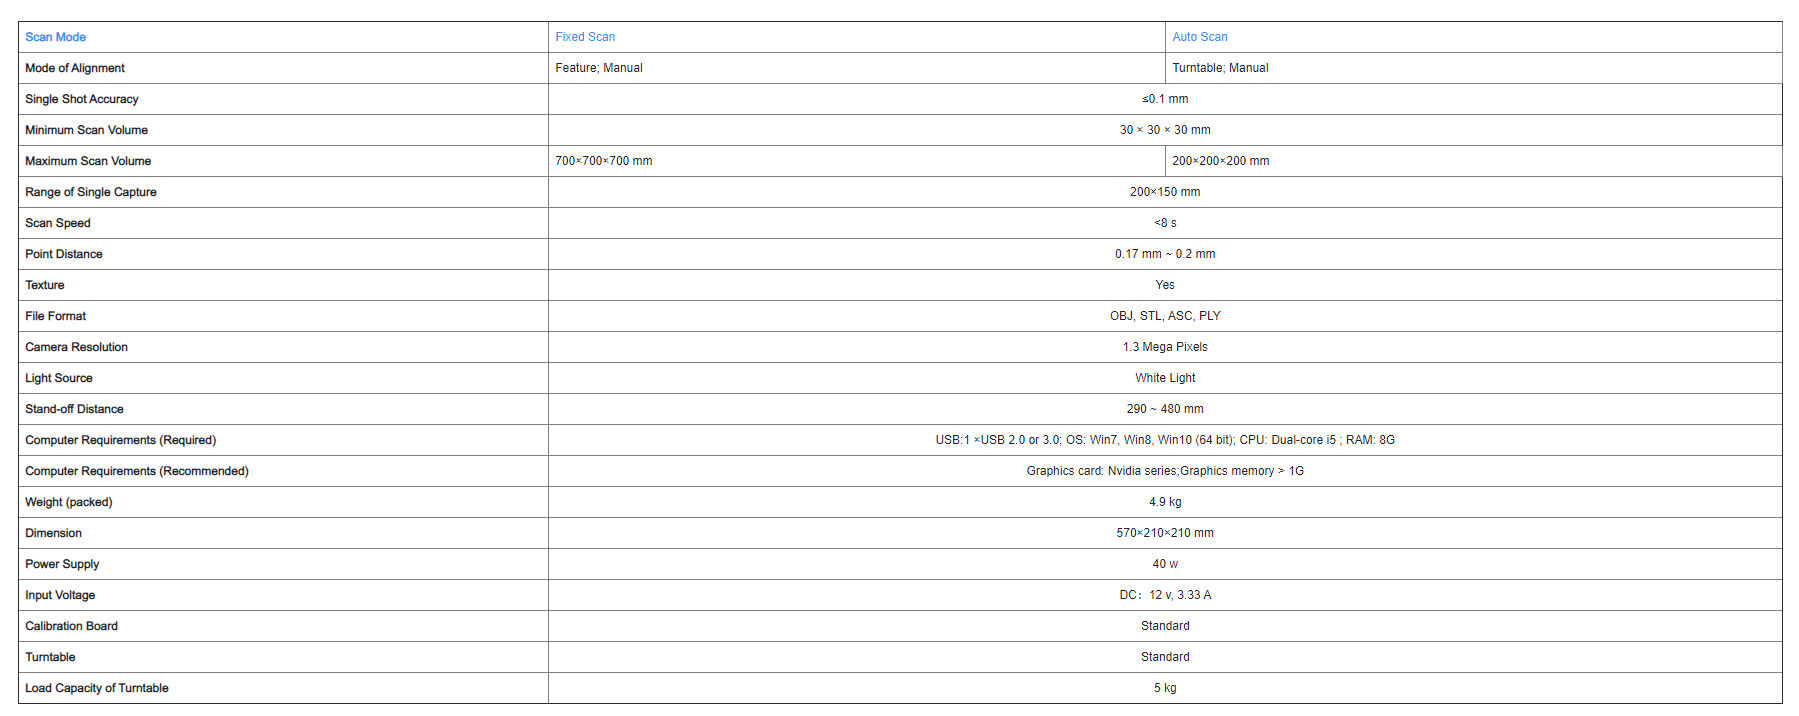Select the 'Camera Resolution' row label
The width and height of the screenshot is (1799, 716).
(77, 347)
